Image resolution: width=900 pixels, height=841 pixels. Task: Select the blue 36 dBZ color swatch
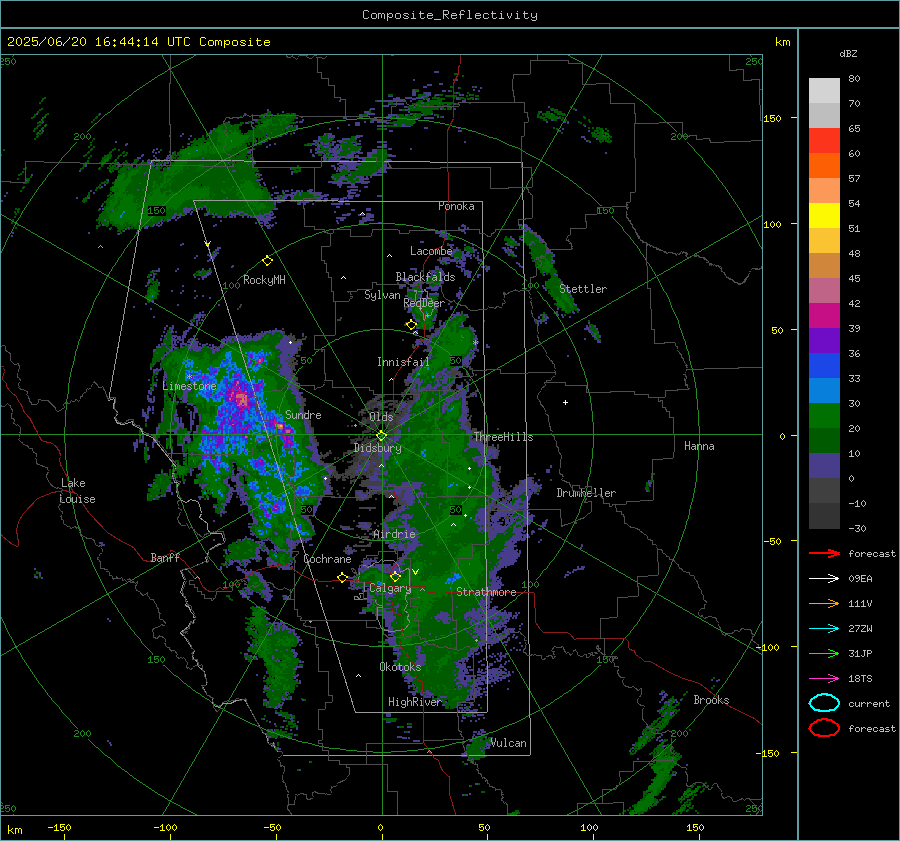[824, 365]
